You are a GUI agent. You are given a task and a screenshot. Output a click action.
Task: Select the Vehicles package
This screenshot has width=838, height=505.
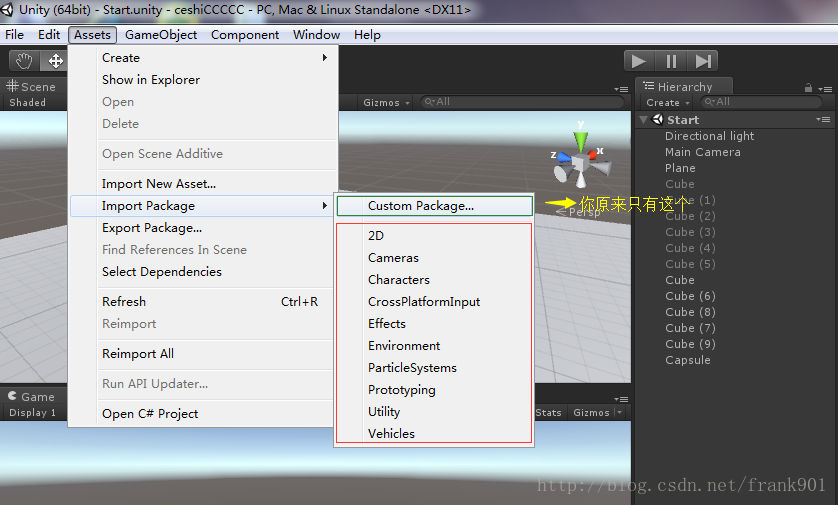click(434, 433)
